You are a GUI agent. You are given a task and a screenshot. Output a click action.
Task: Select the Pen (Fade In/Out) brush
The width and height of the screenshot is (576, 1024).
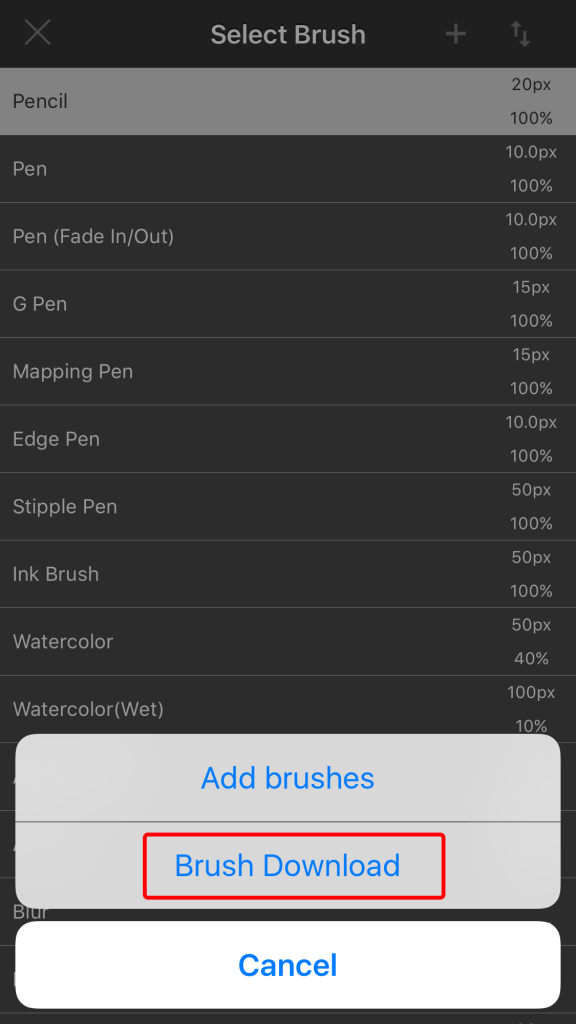pyautogui.click(x=288, y=236)
